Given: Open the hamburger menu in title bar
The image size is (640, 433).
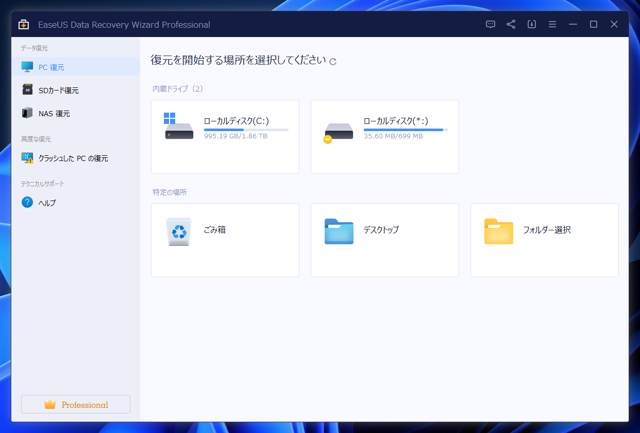Looking at the screenshot, I should 552,24.
